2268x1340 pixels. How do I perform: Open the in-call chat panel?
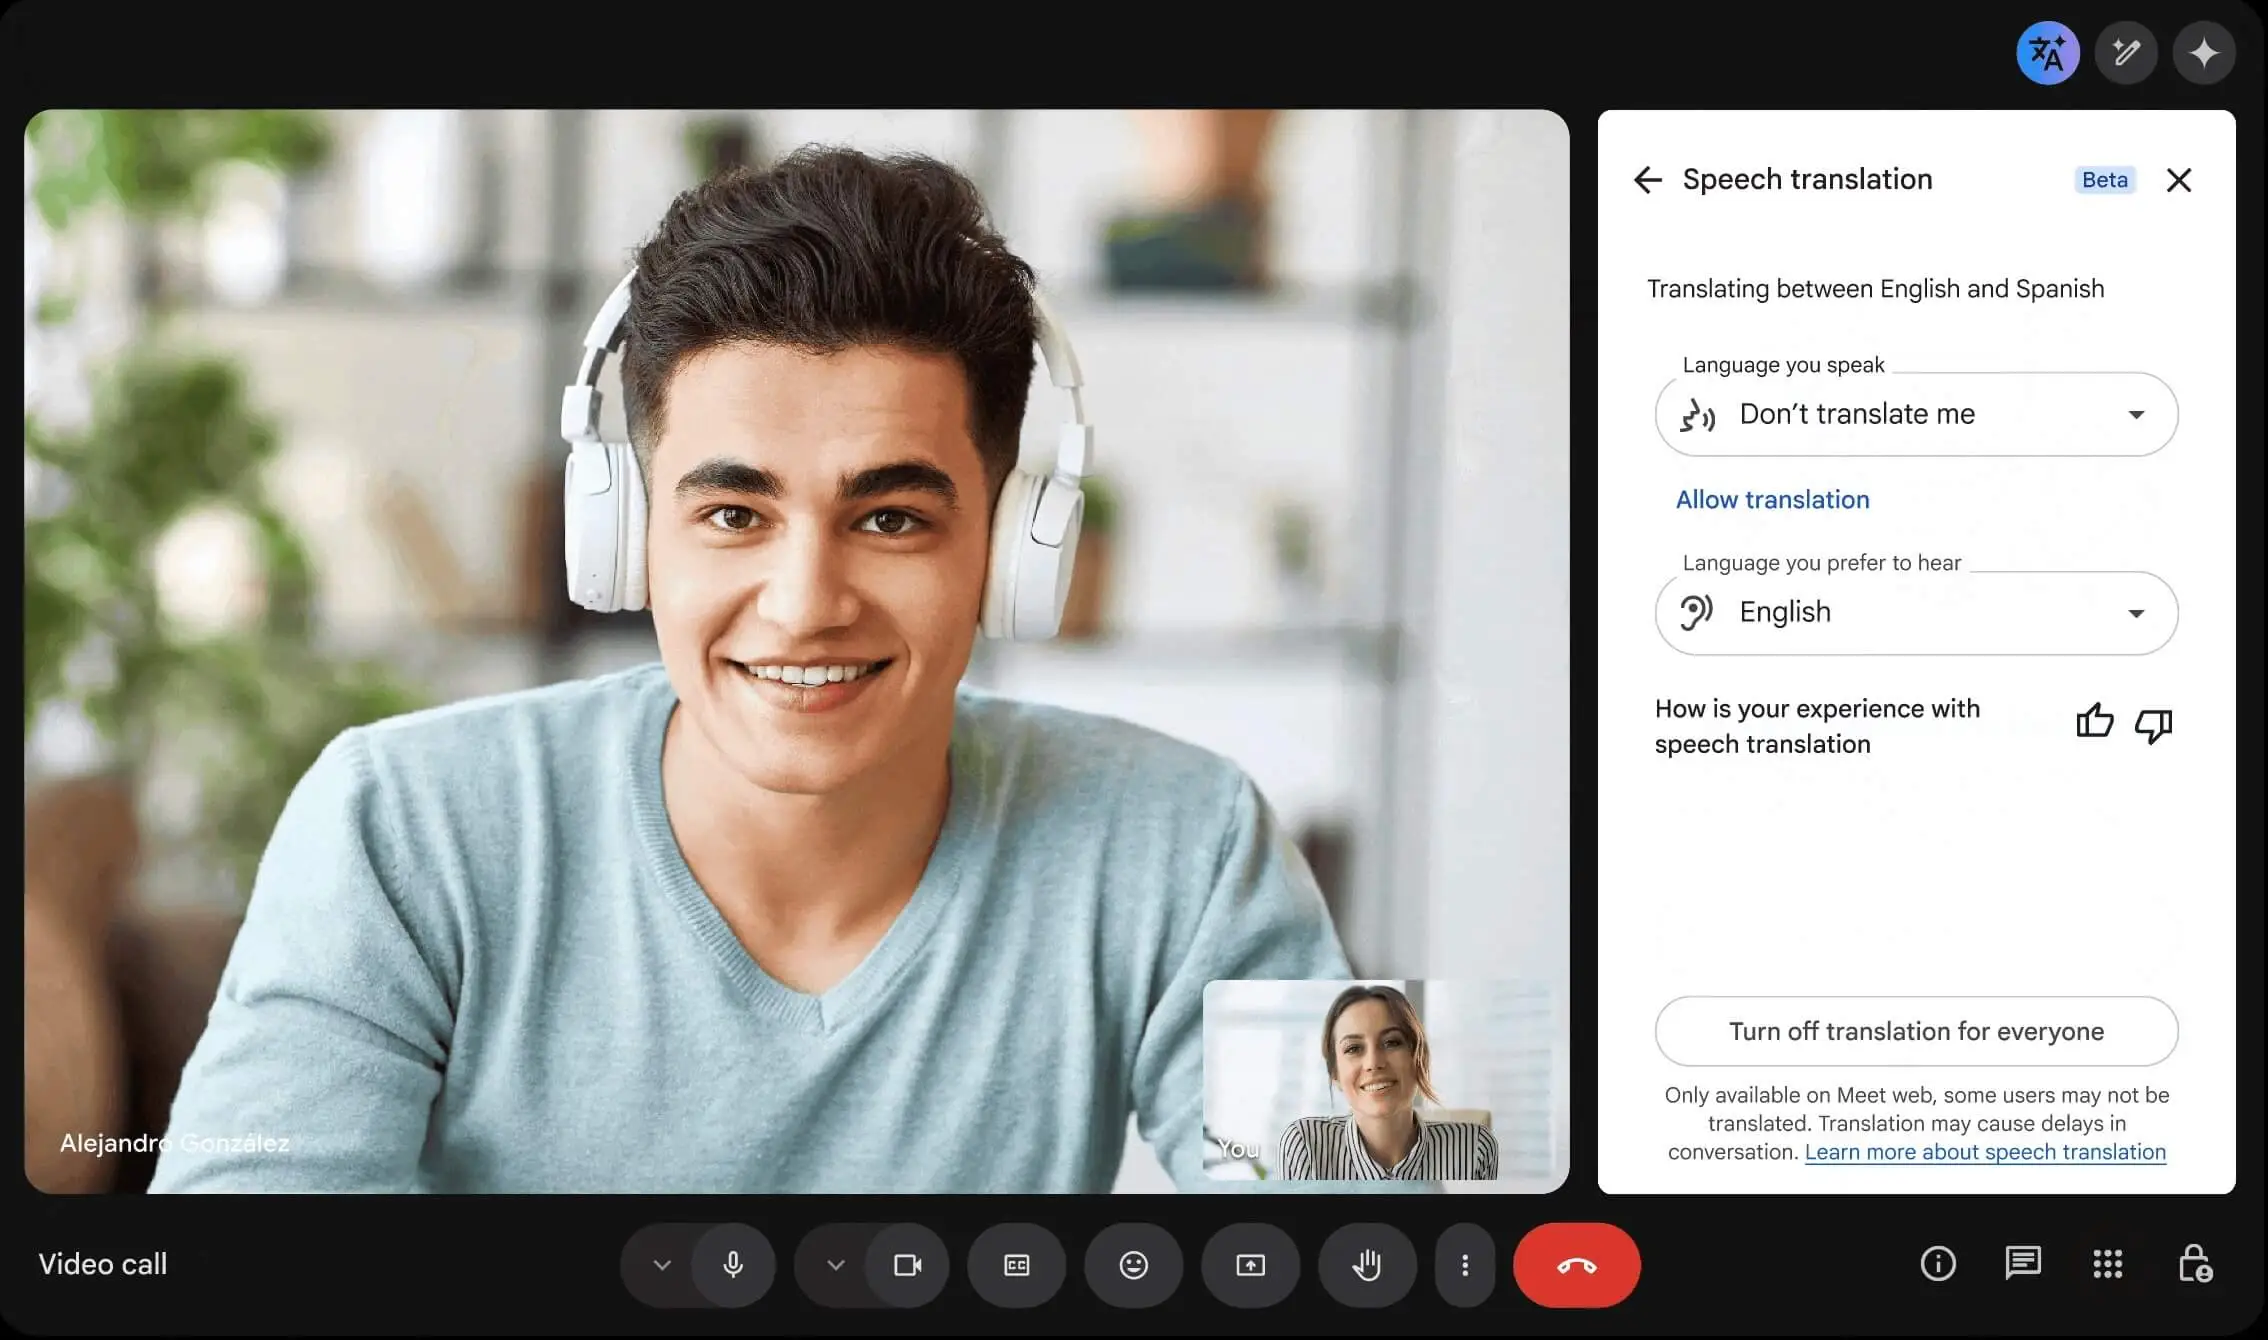(2023, 1263)
